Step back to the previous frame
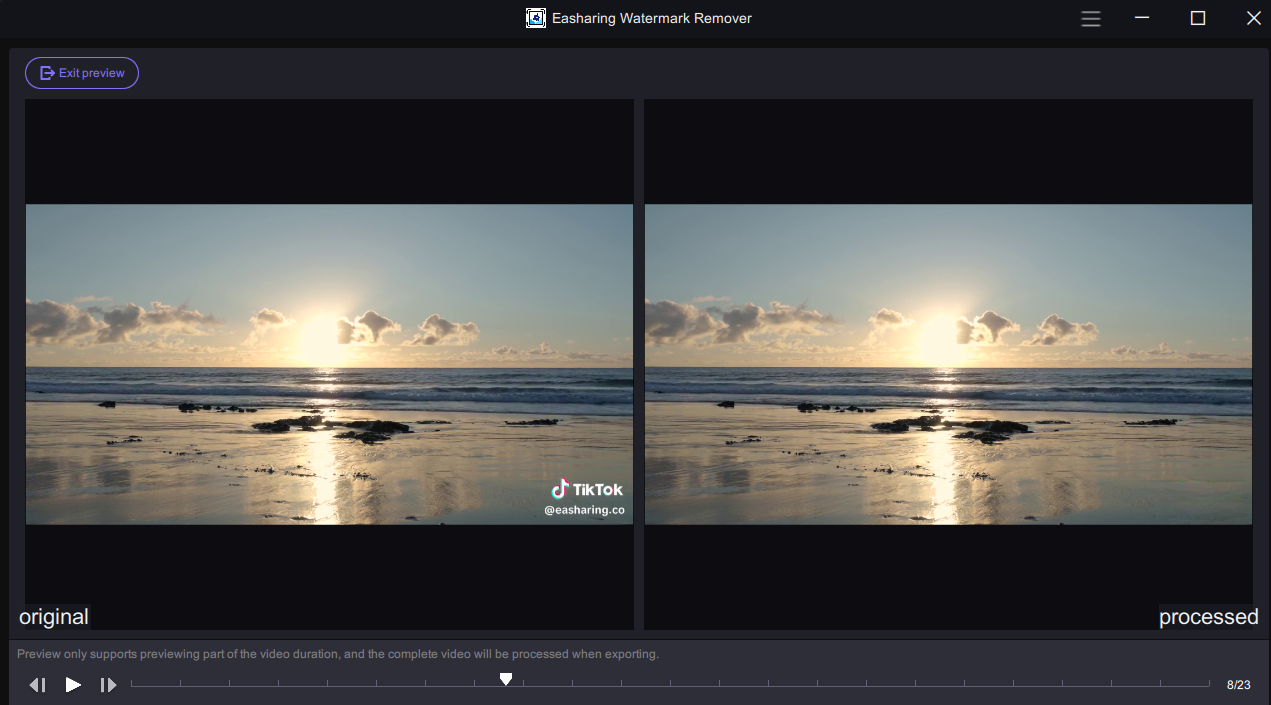This screenshot has width=1271, height=705. click(x=37, y=685)
